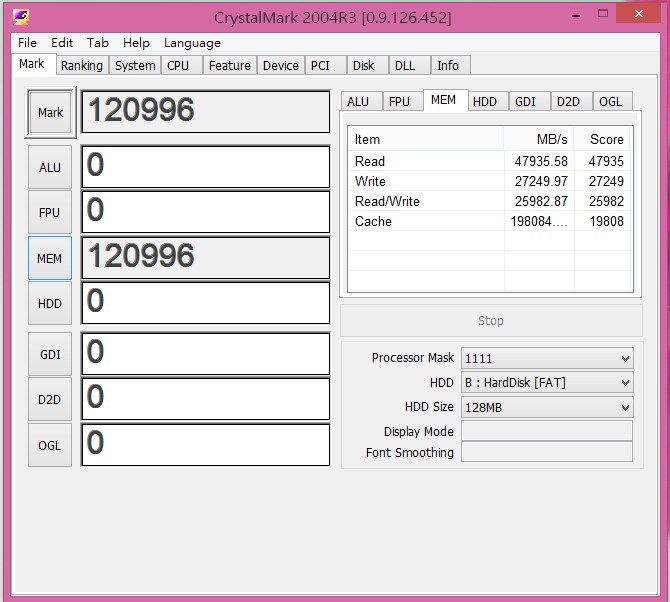Click the Display Mode field
670x602 pixels.
(547, 431)
